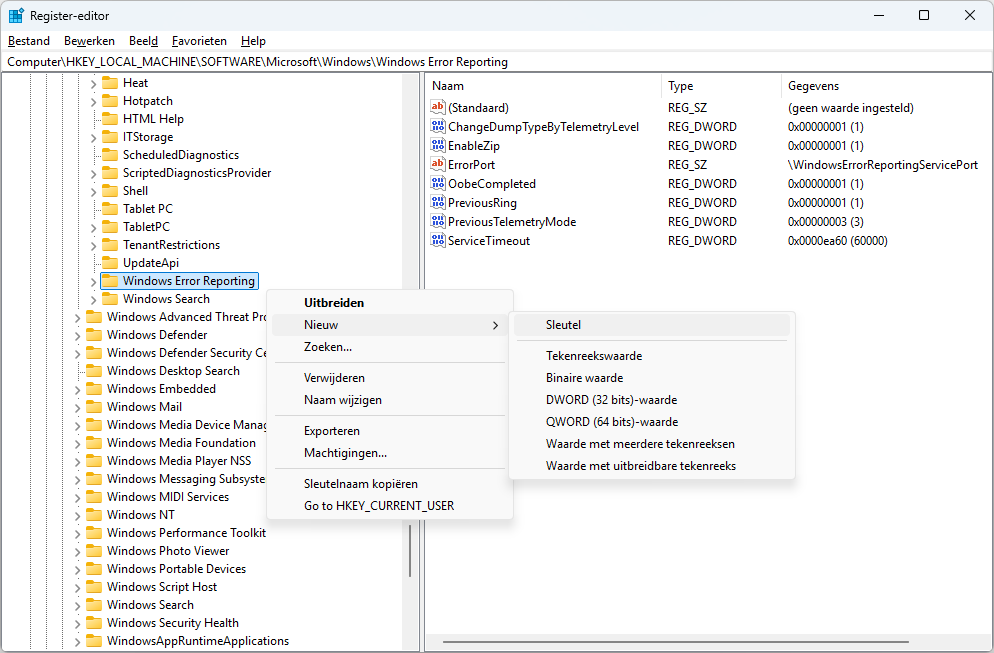This screenshot has width=994, height=653.
Task: Click the HTML Help folder icon
Action: point(110,119)
